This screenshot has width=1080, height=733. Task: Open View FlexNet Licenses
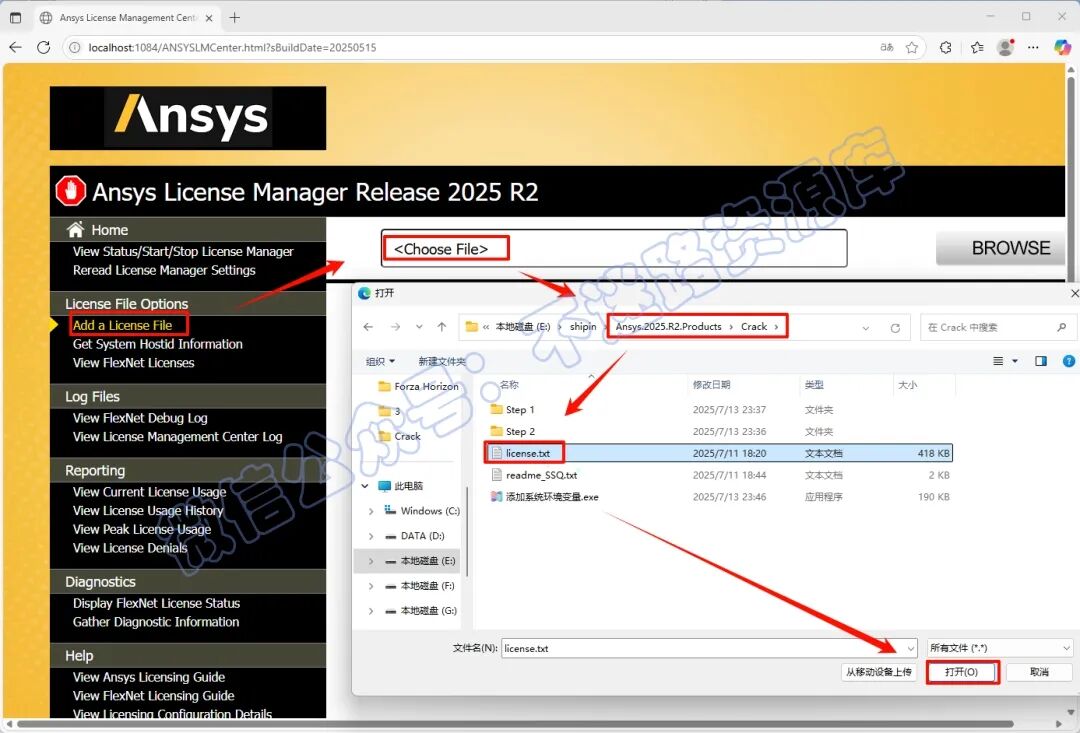tap(134, 362)
